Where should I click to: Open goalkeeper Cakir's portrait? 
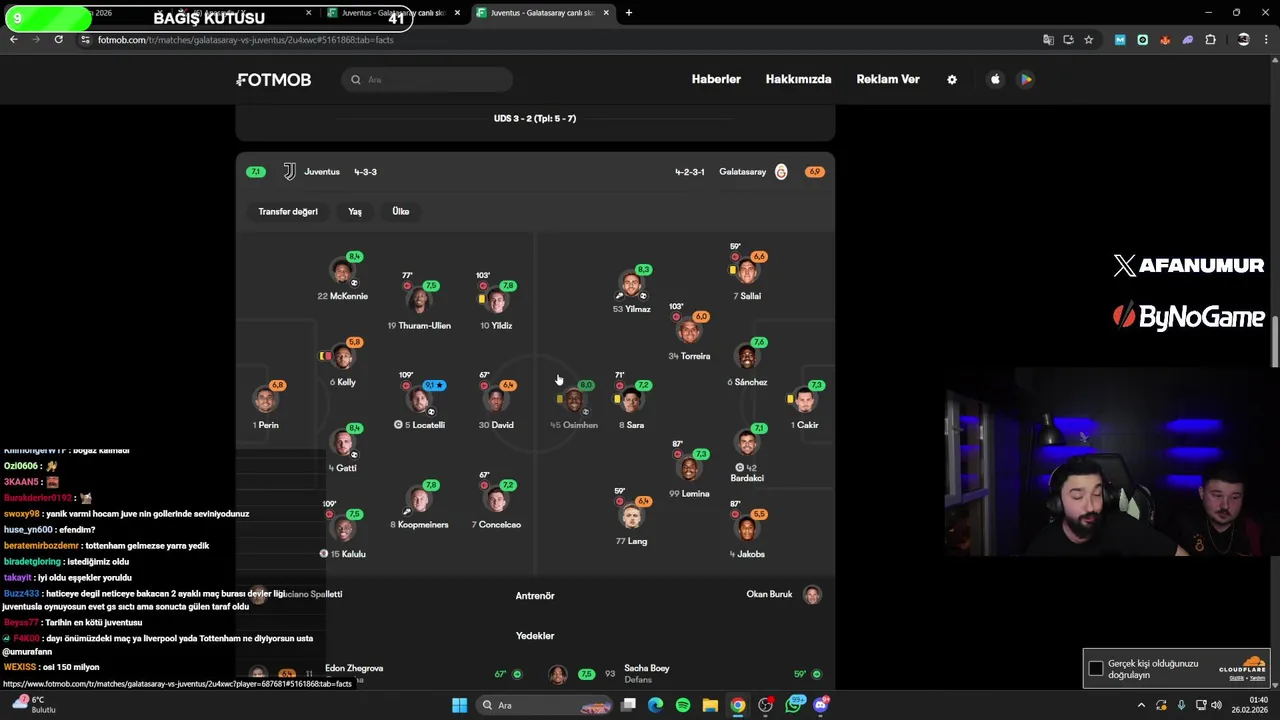804,400
